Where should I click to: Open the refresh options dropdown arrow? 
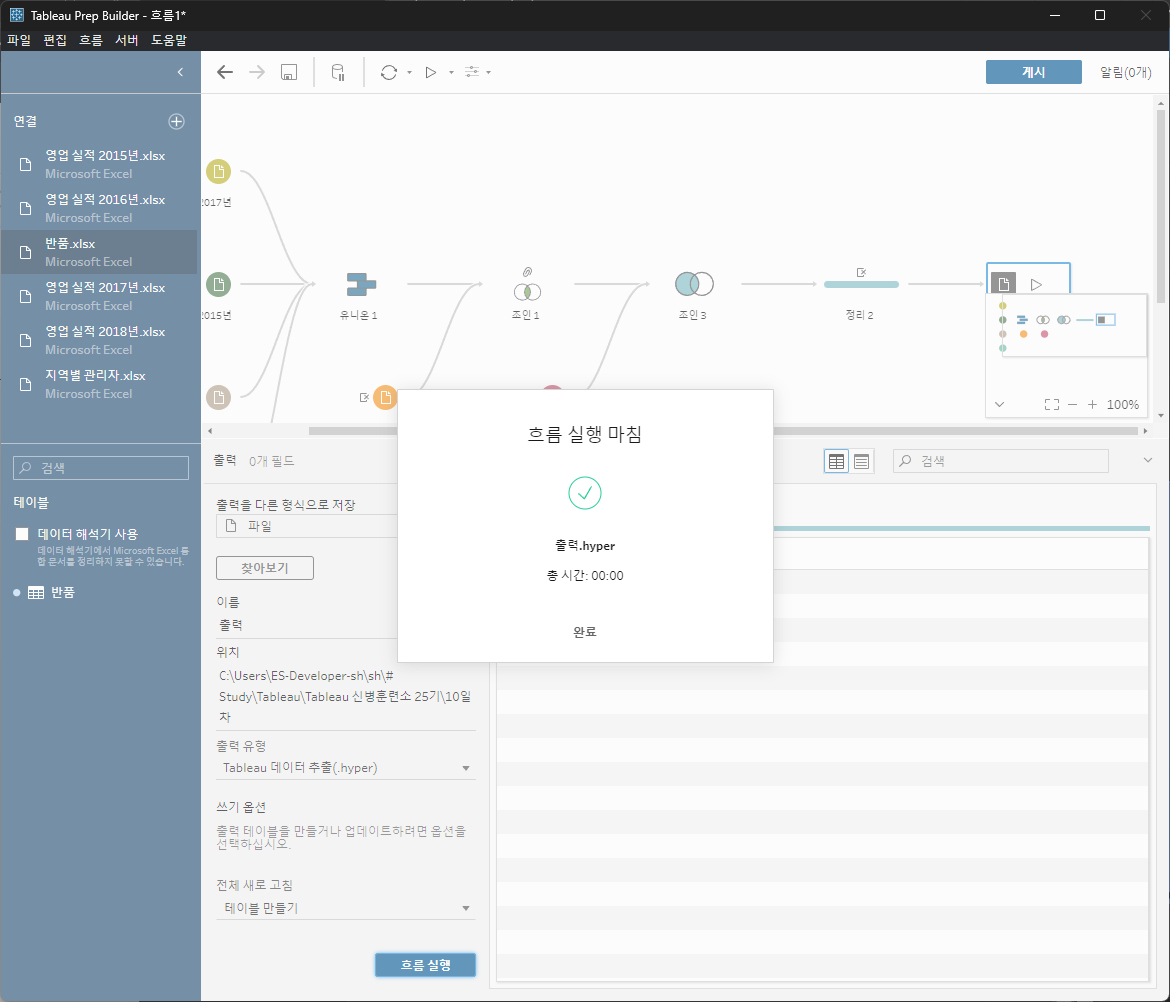pos(410,73)
